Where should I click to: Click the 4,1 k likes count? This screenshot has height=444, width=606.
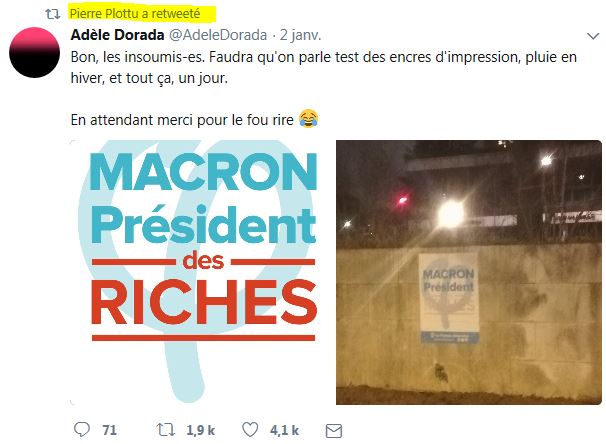284,430
